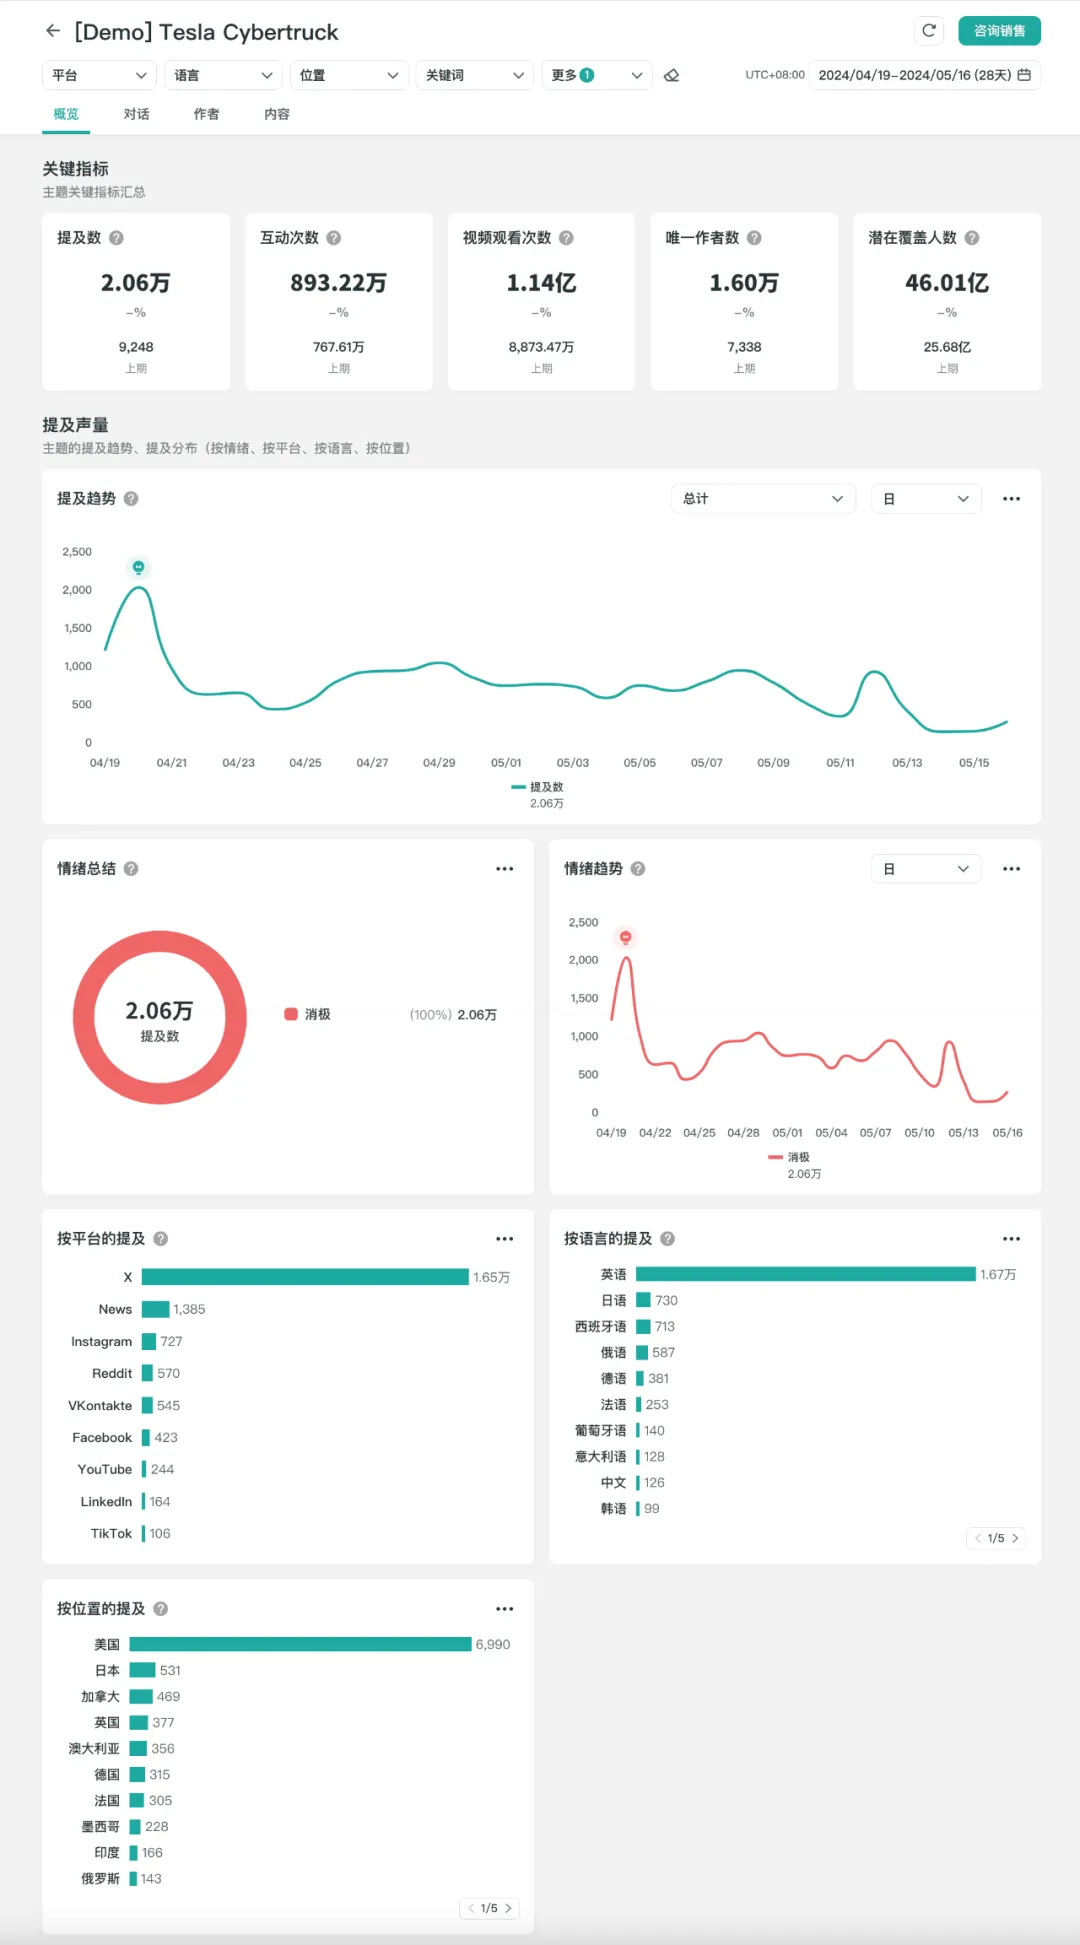Click the 美国 location bar

pyautogui.click(x=300, y=1644)
